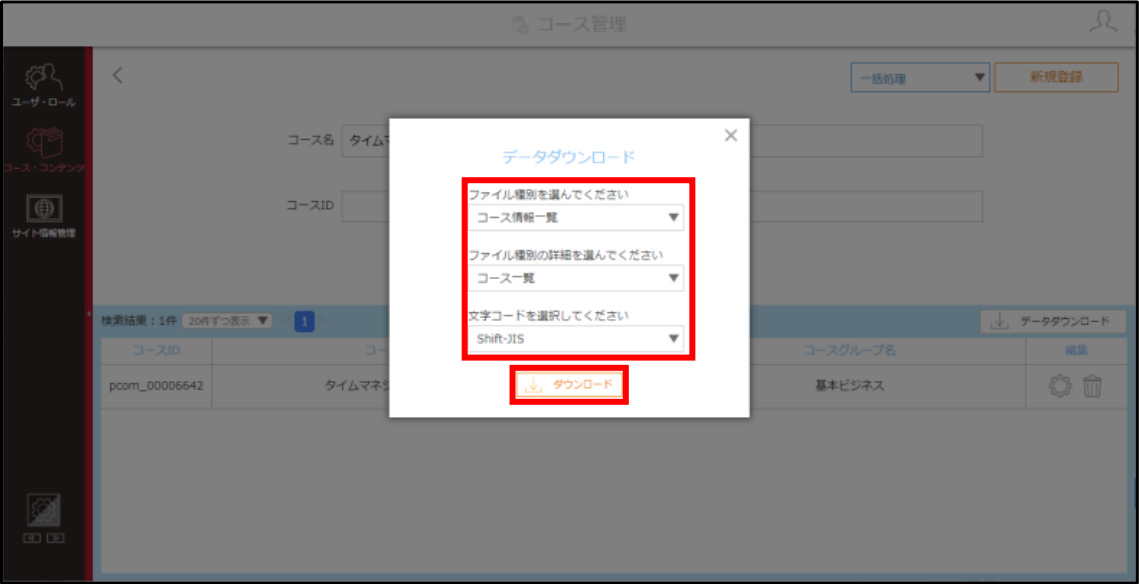Click the sidebar collapse arrow handle
1139x584 pixels.
pyautogui.click(x=89, y=314)
